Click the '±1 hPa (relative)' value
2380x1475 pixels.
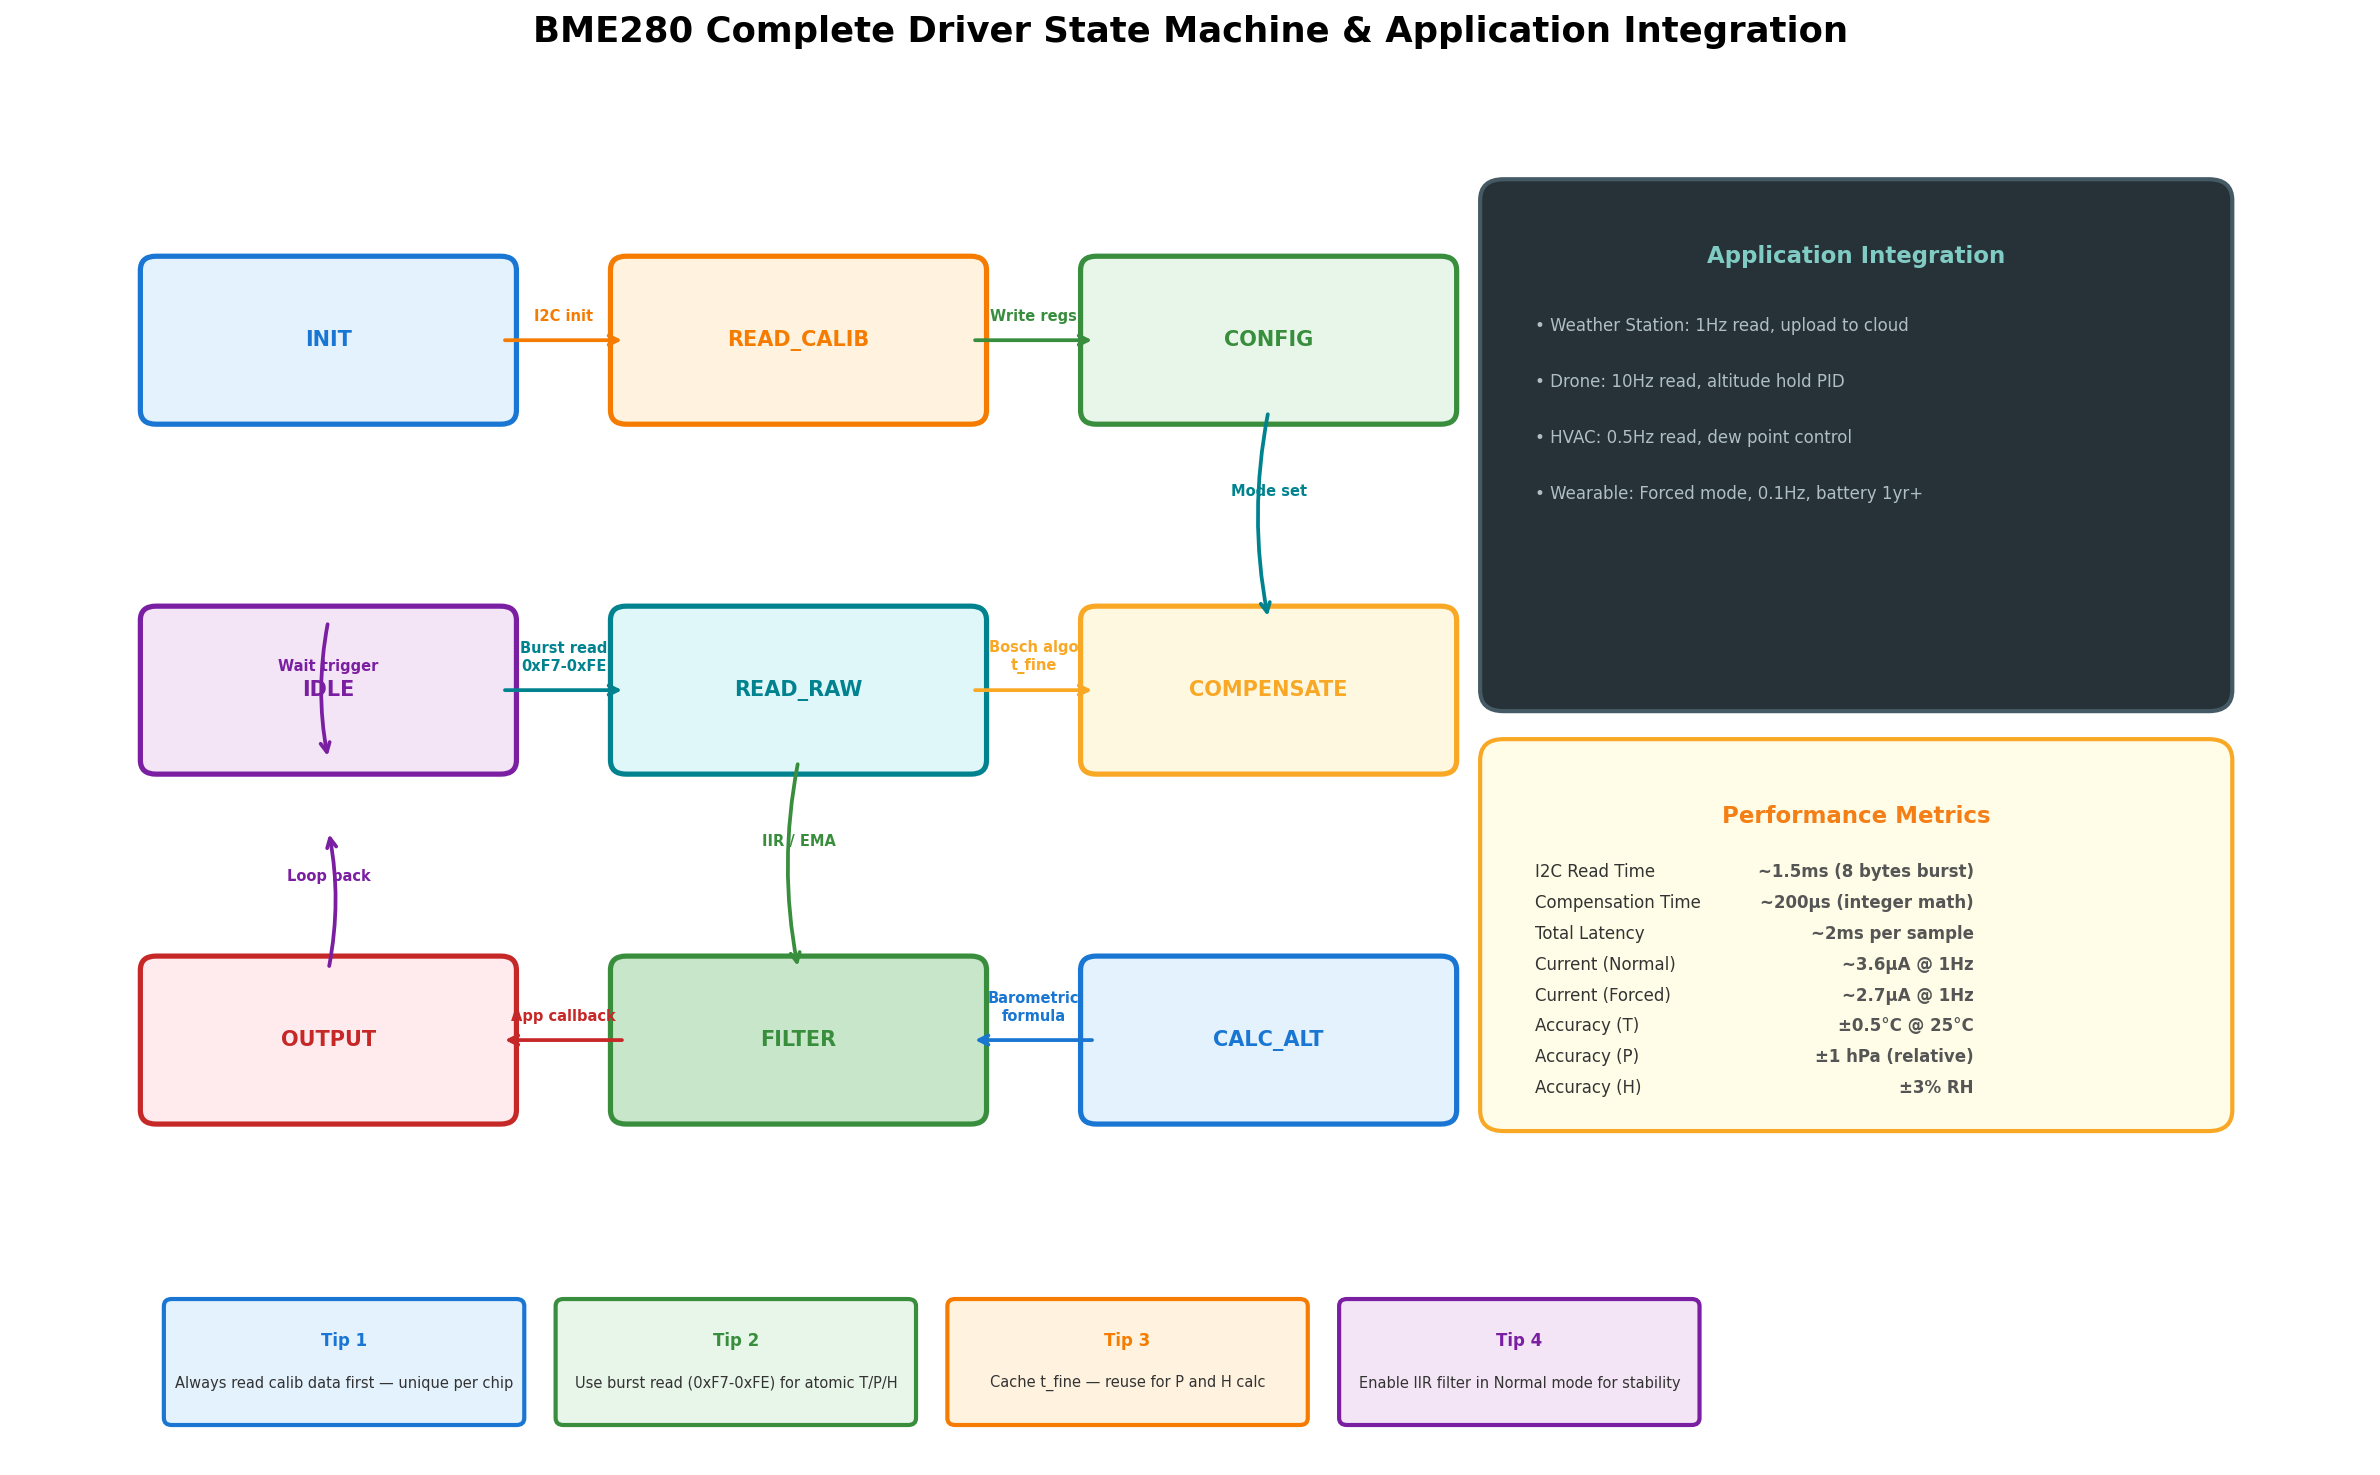click(1894, 1057)
